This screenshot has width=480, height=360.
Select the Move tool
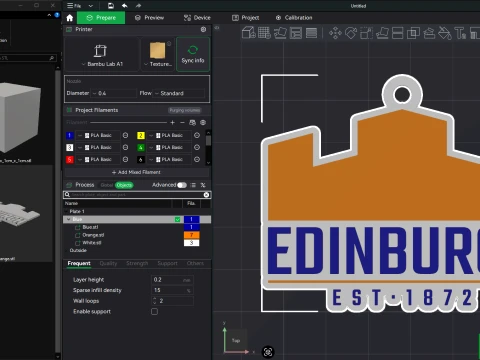(335, 33)
